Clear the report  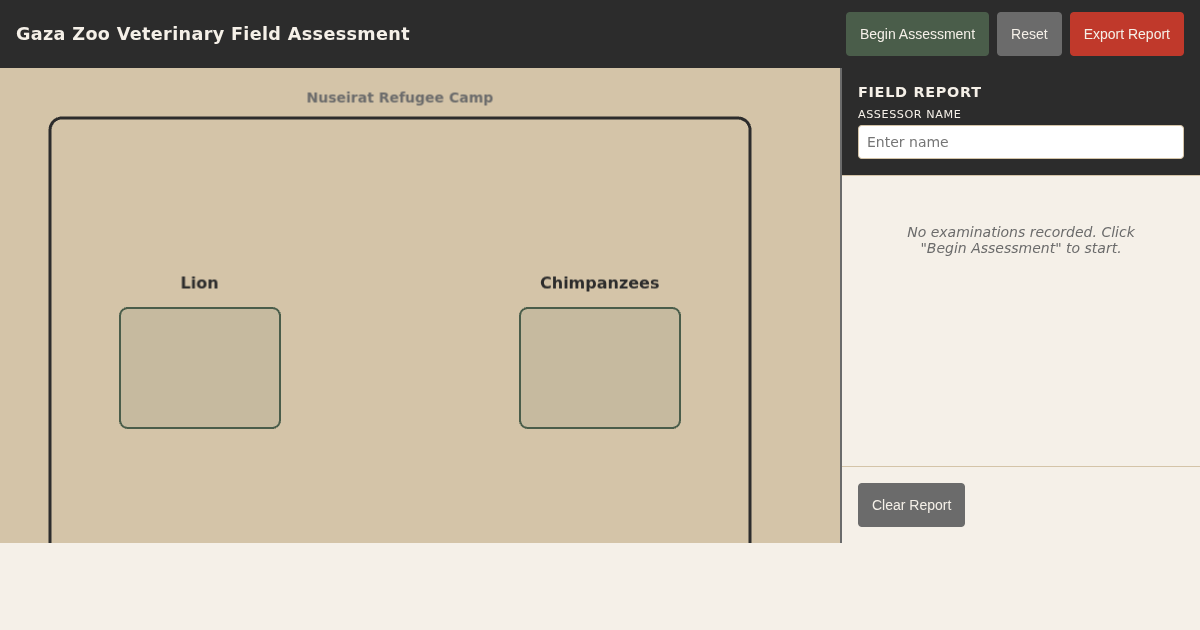[x=911, y=505]
